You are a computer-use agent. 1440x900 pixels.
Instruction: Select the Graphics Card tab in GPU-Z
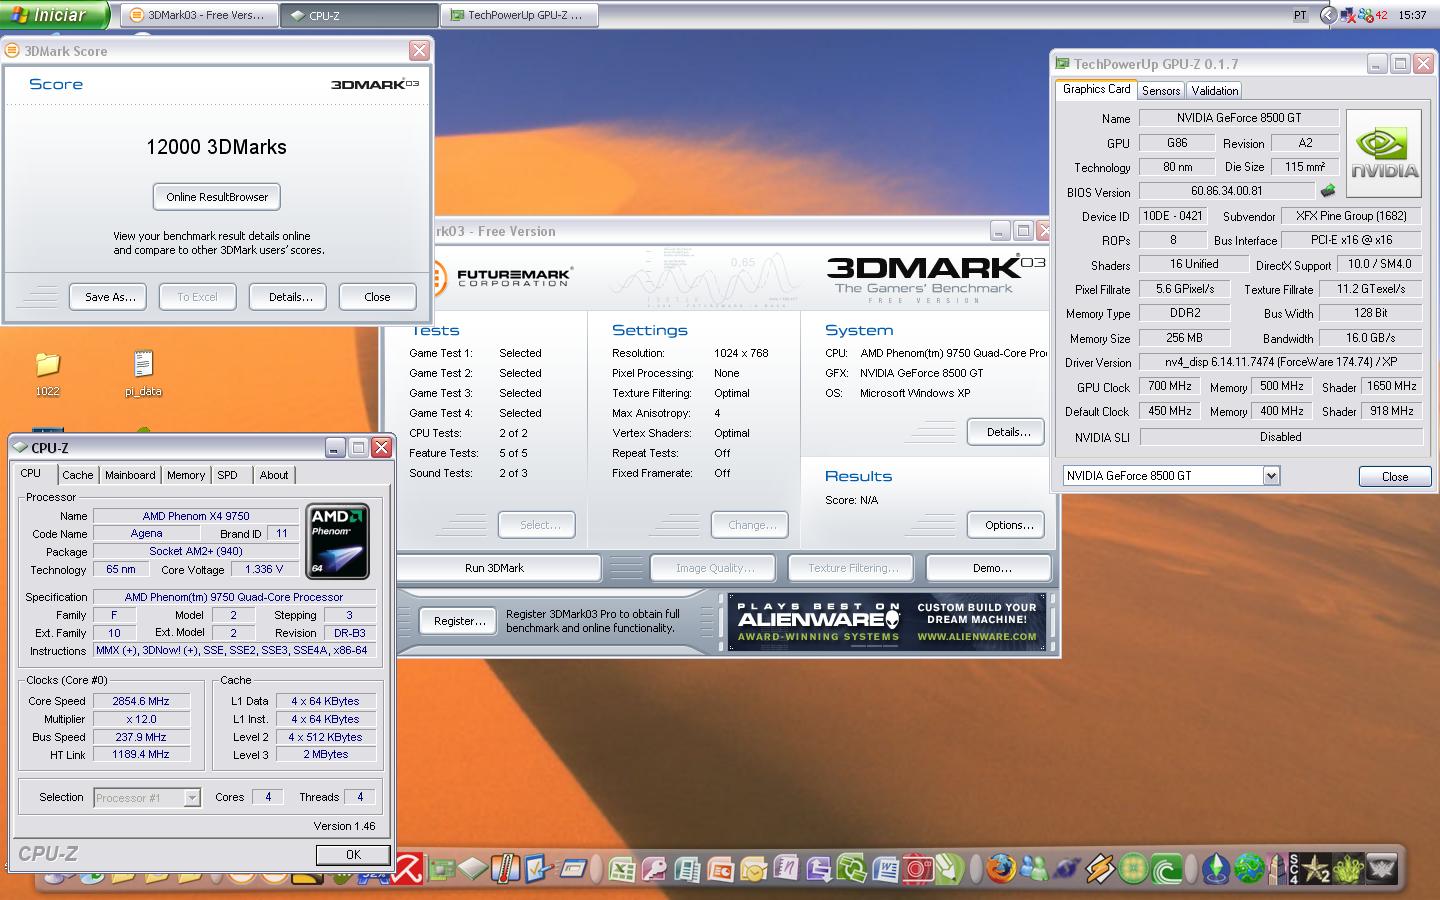point(1096,89)
